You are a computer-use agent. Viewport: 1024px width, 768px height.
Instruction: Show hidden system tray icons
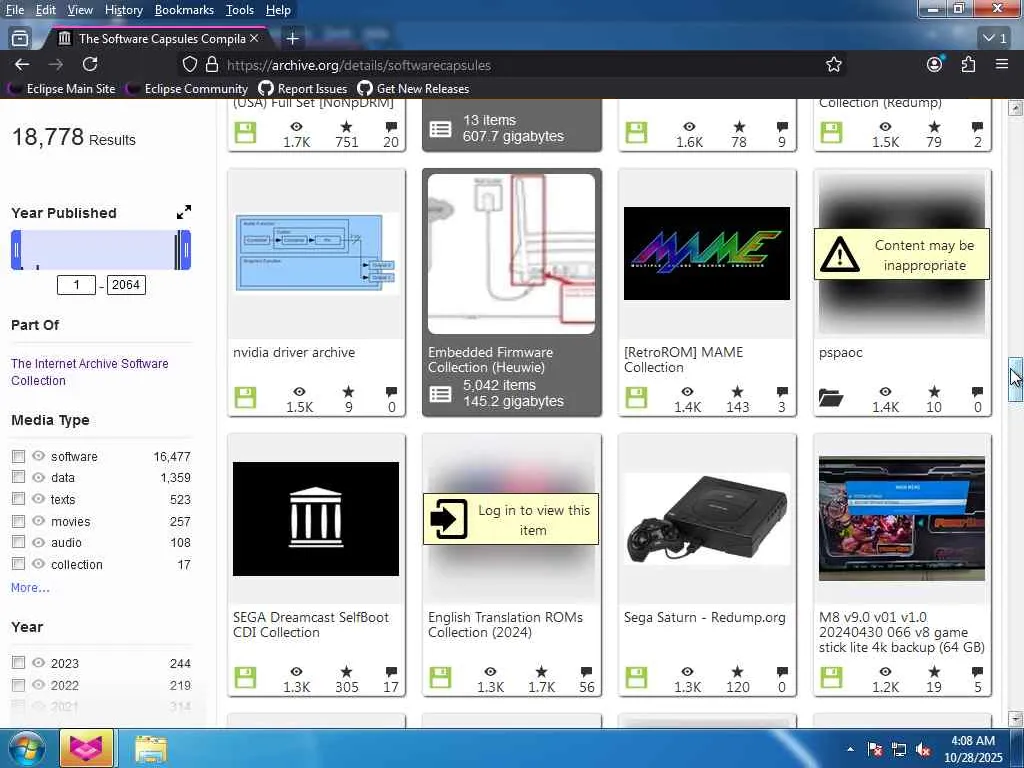click(850, 750)
